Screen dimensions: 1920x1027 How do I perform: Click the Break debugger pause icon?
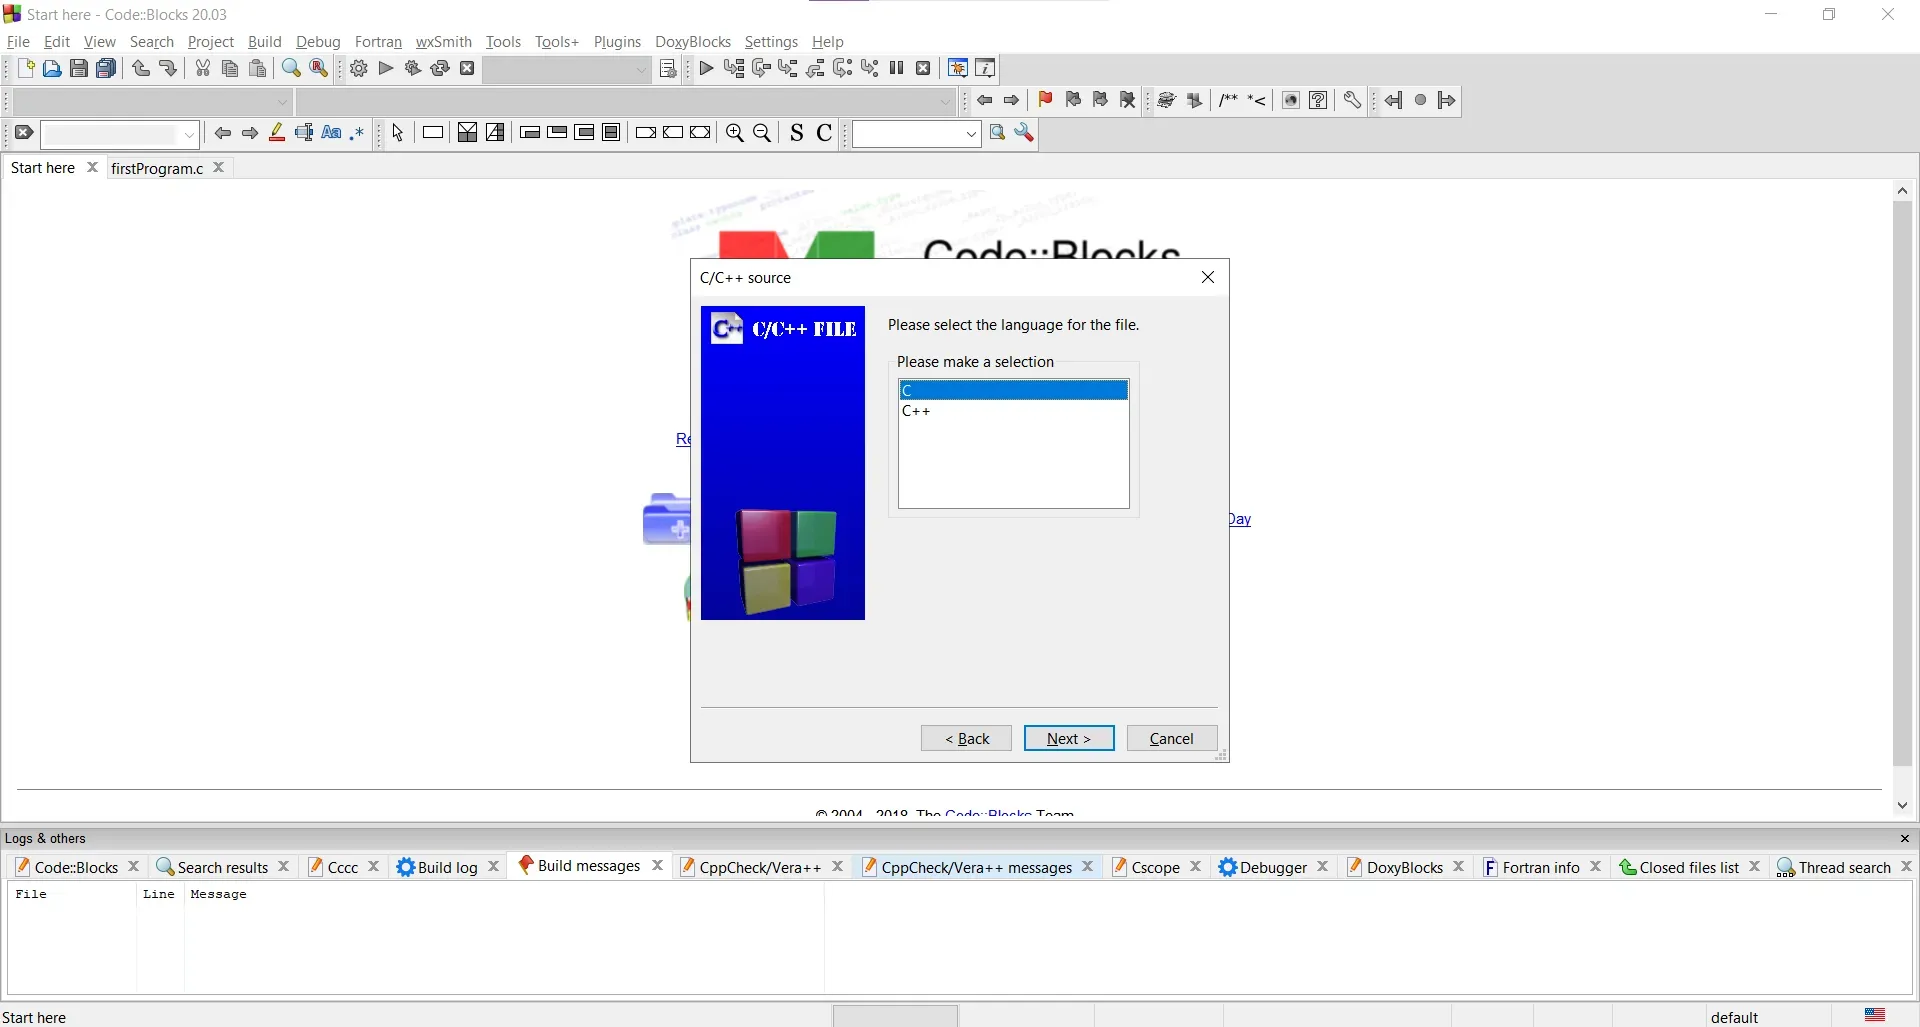(x=897, y=69)
